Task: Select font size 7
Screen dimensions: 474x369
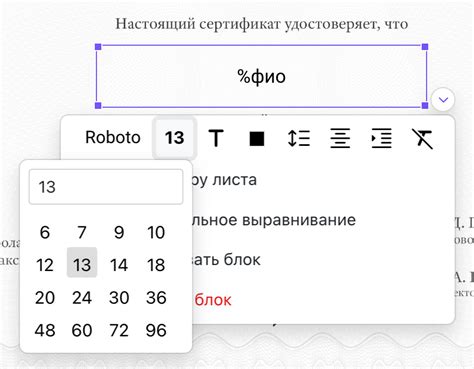Action: (82, 232)
